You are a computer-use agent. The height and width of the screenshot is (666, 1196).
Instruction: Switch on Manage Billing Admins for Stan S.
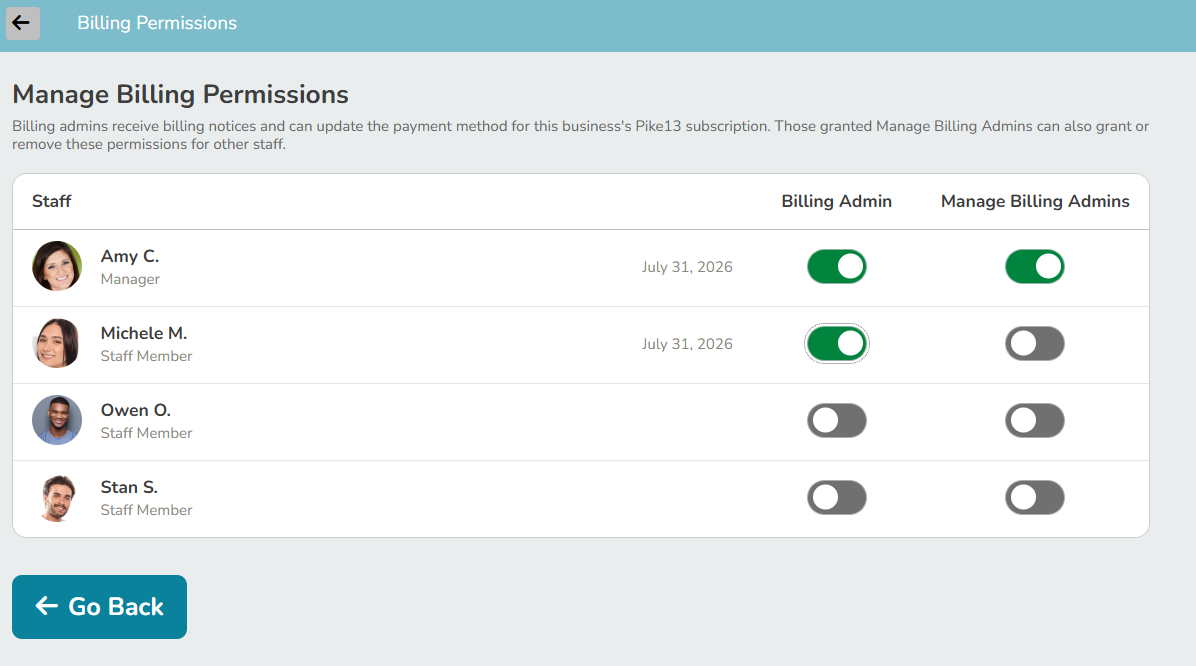(1034, 497)
